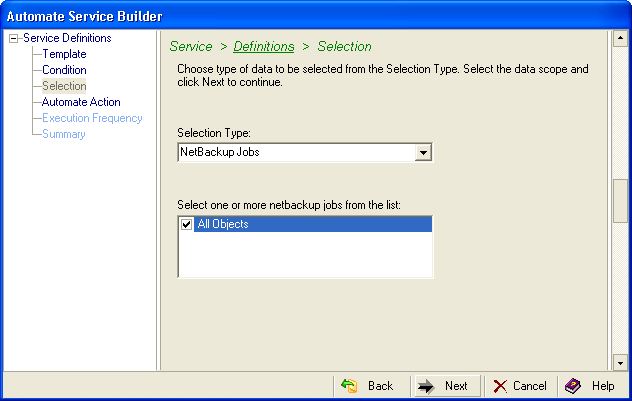Click the Service Definitions root label

(x=67, y=38)
